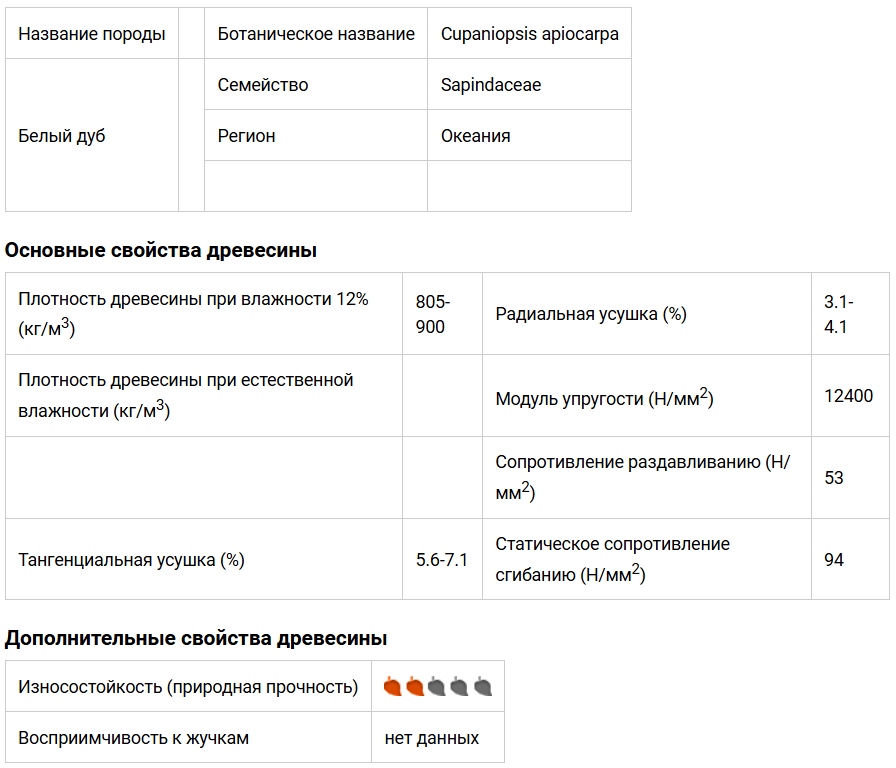Select the 'Cupaniopsis apiocarpa' botanical name cell

coord(529,34)
